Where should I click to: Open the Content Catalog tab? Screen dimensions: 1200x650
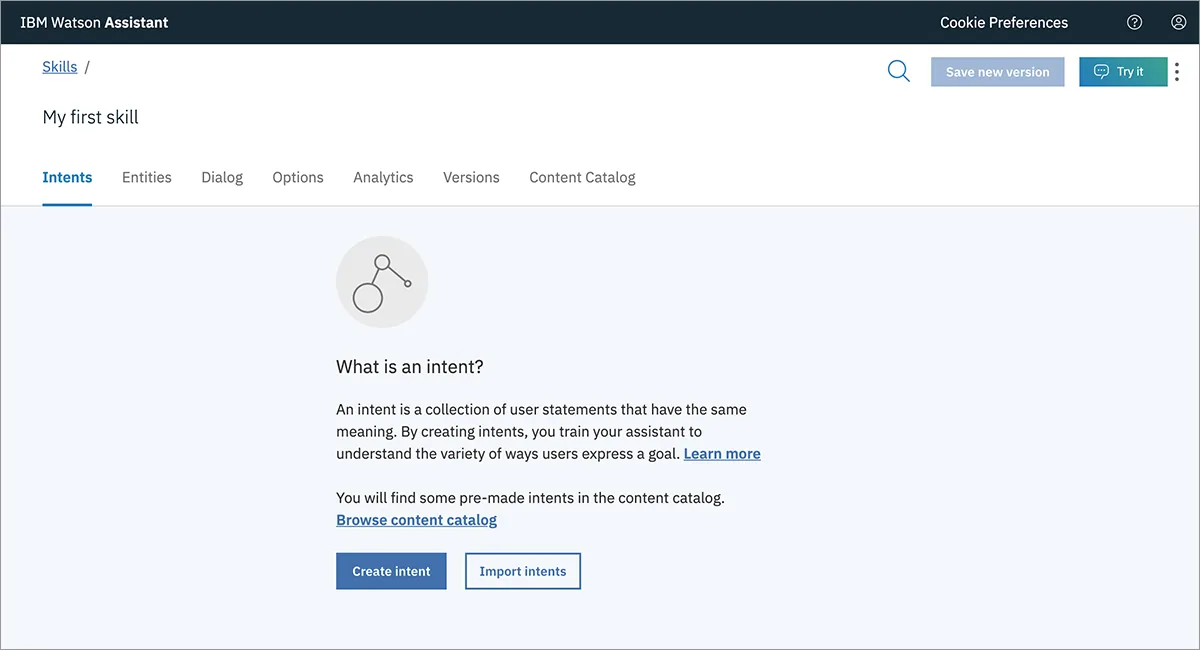[x=582, y=177]
